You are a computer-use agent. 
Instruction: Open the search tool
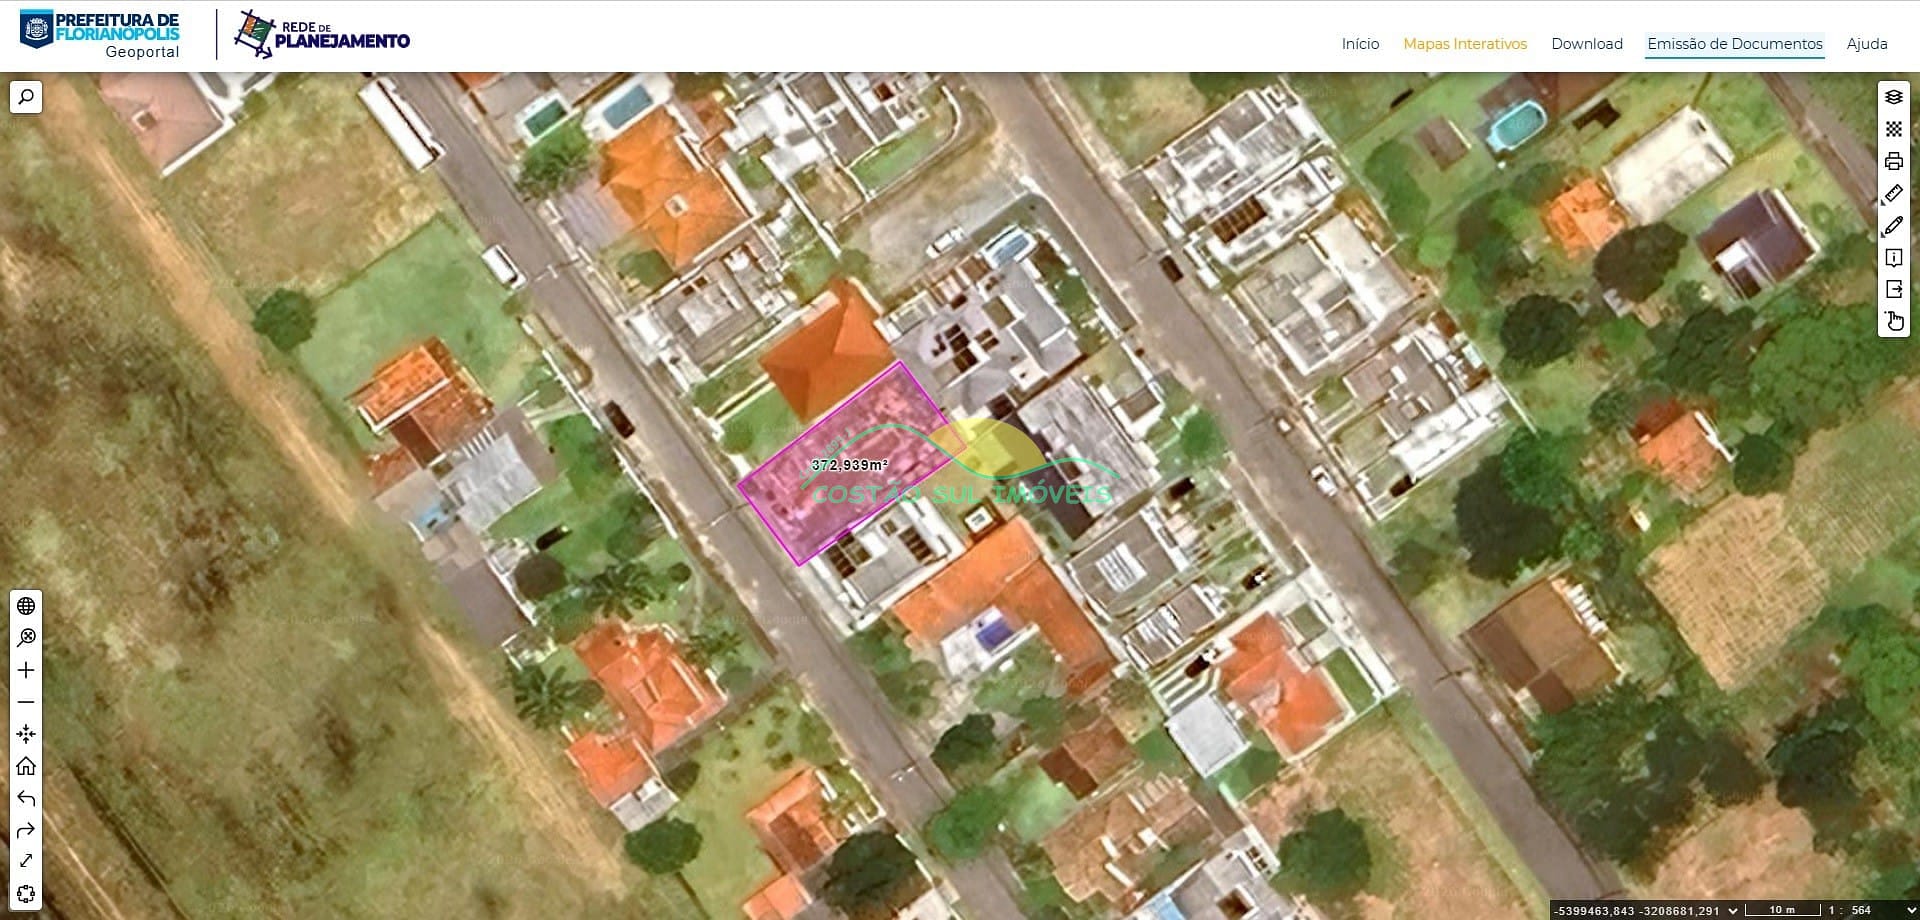[x=26, y=97]
